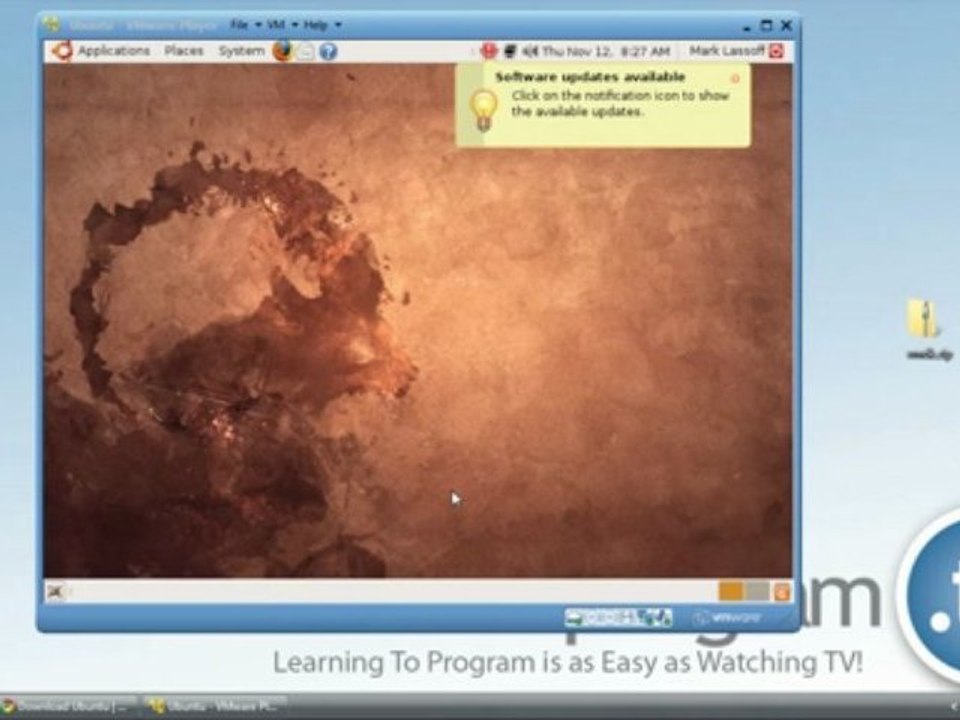Click the File menu dropdown arrow
The width and height of the screenshot is (960, 720).
[x=258, y=26]
